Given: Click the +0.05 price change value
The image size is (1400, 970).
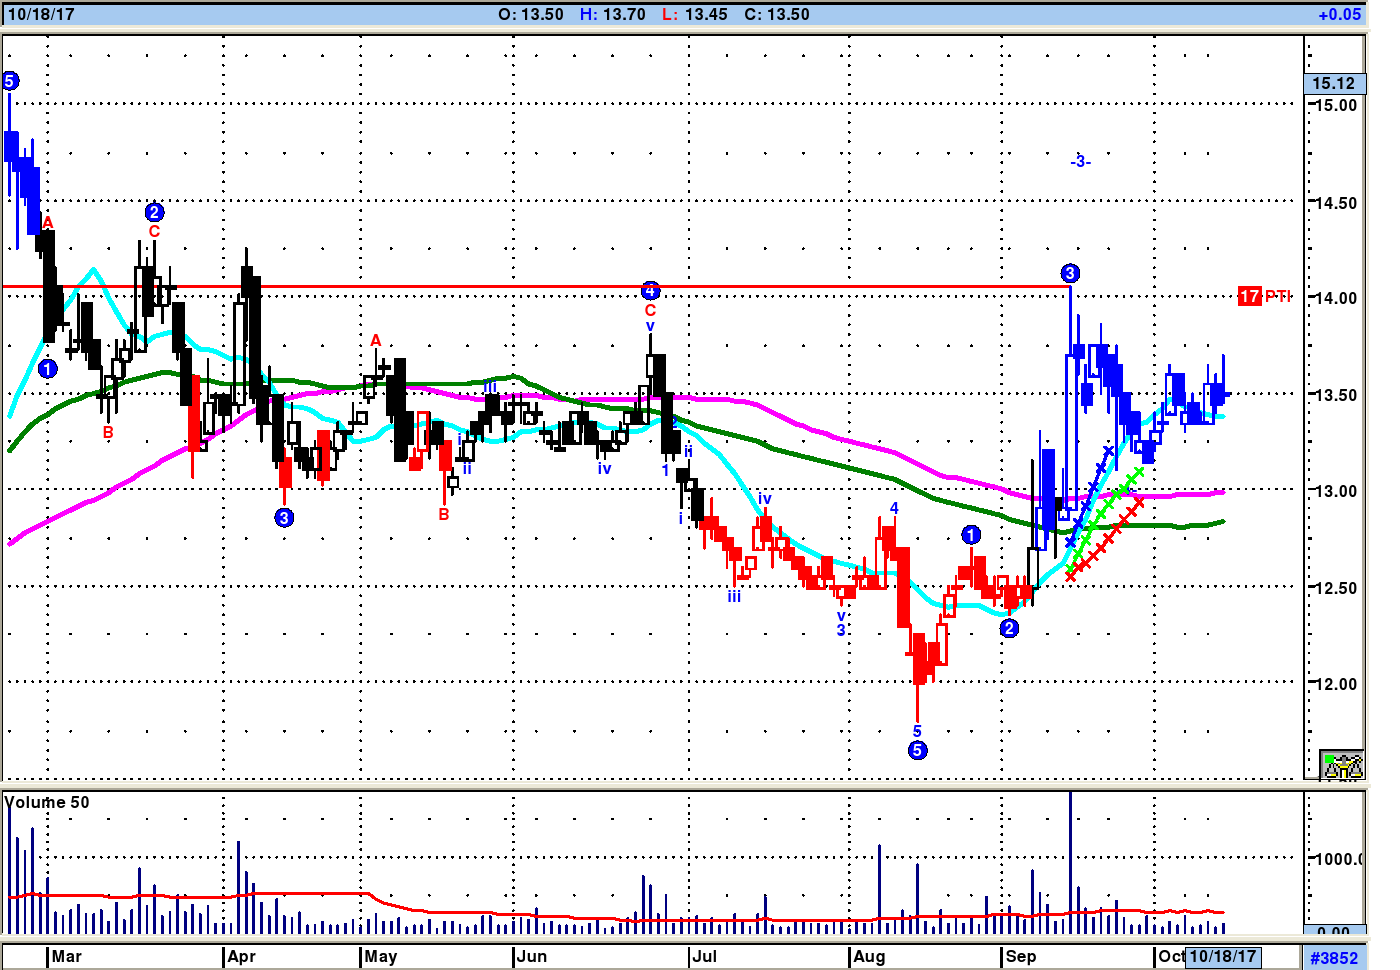Looking at the screenshot, I should point(1339,14).
